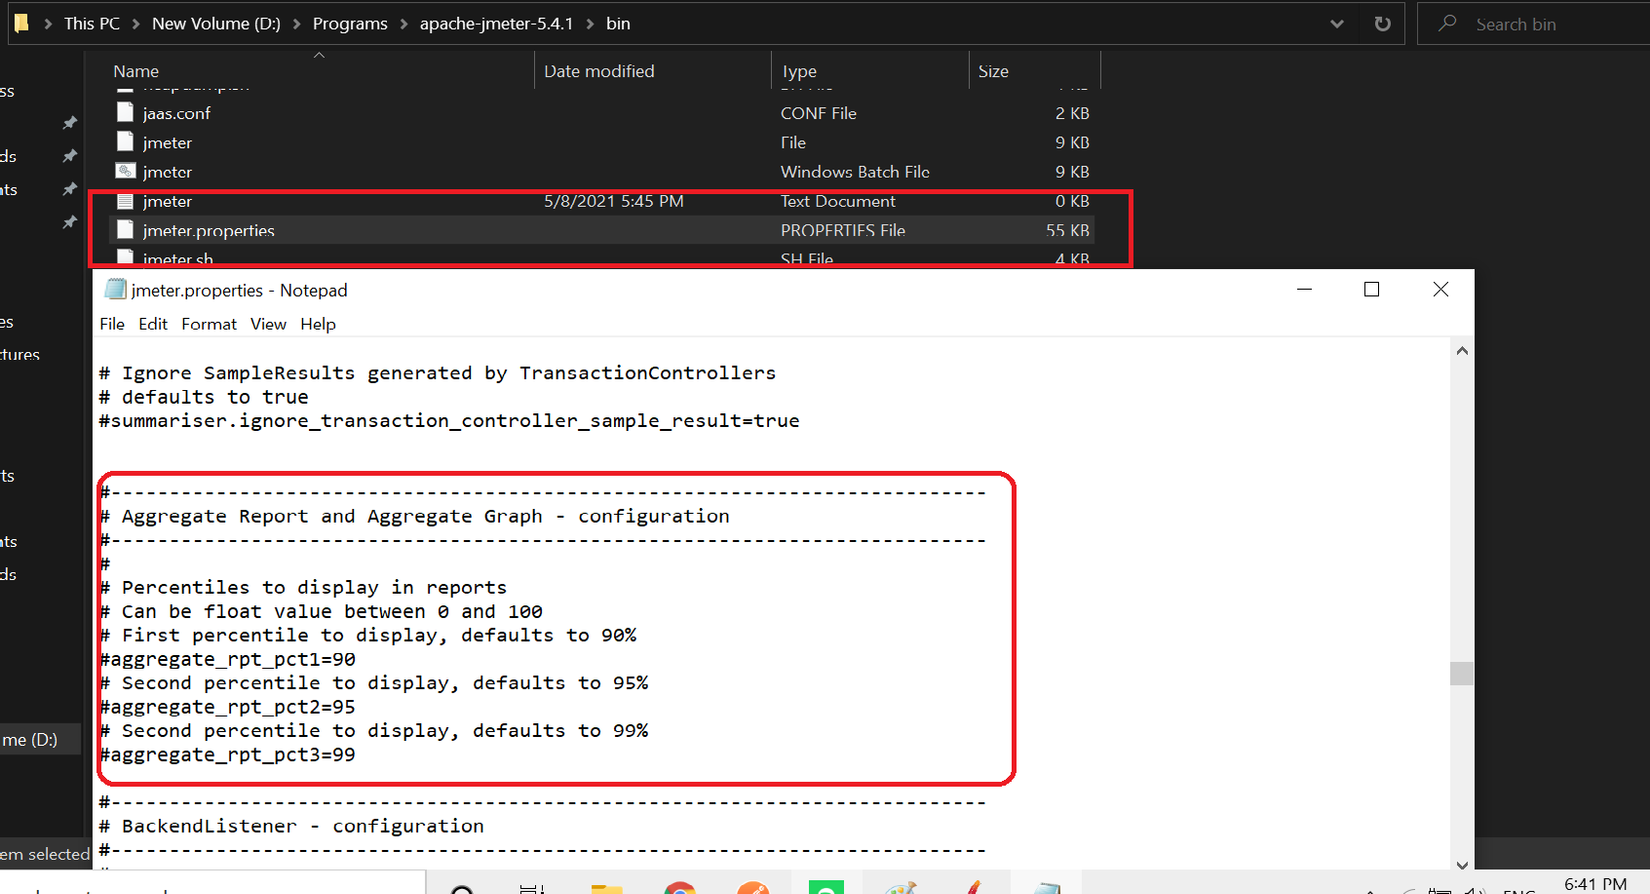Click the 'First percentile to display' comment line
The width and height of the screenshot is (1650, 894).
(368, 635)
